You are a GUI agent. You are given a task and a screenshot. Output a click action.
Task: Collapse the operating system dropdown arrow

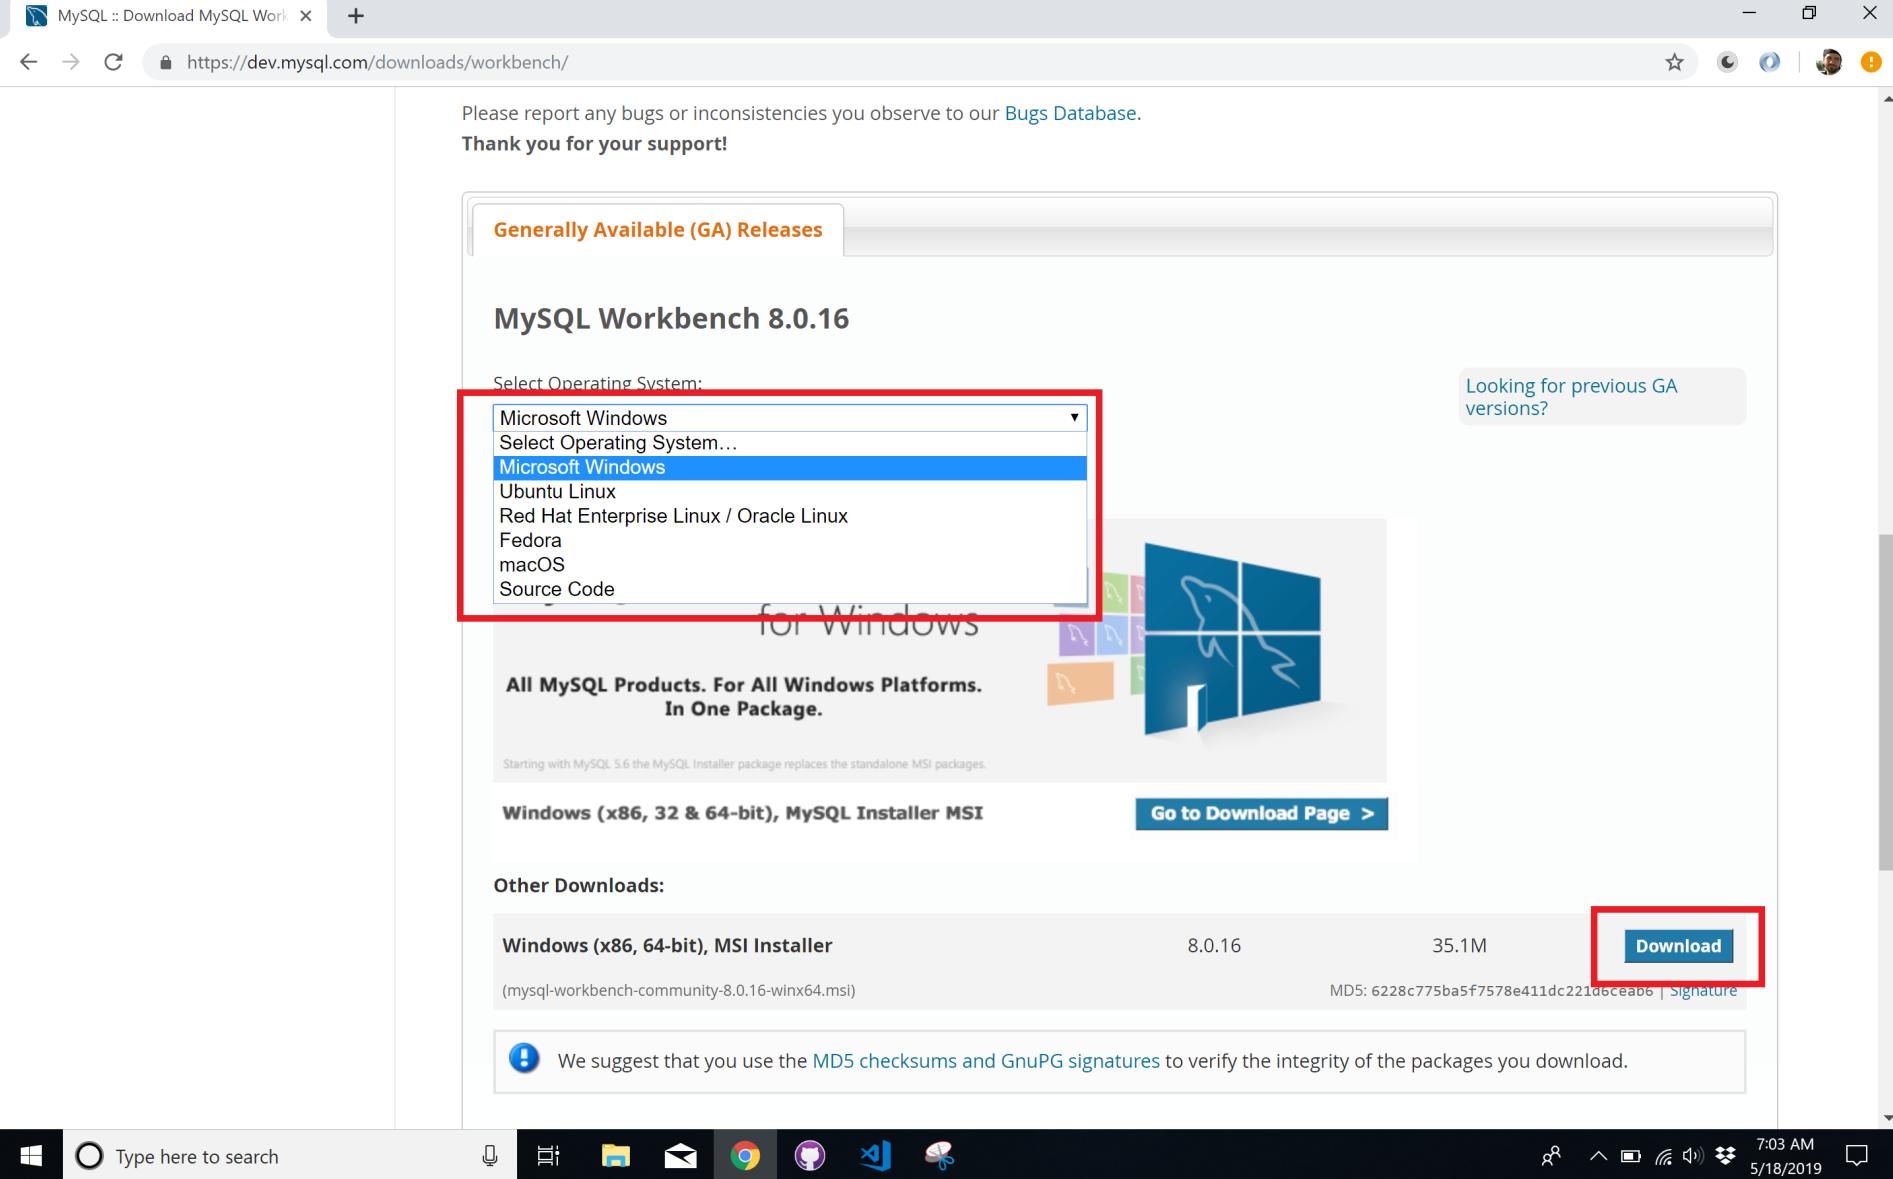(1074, 417)
